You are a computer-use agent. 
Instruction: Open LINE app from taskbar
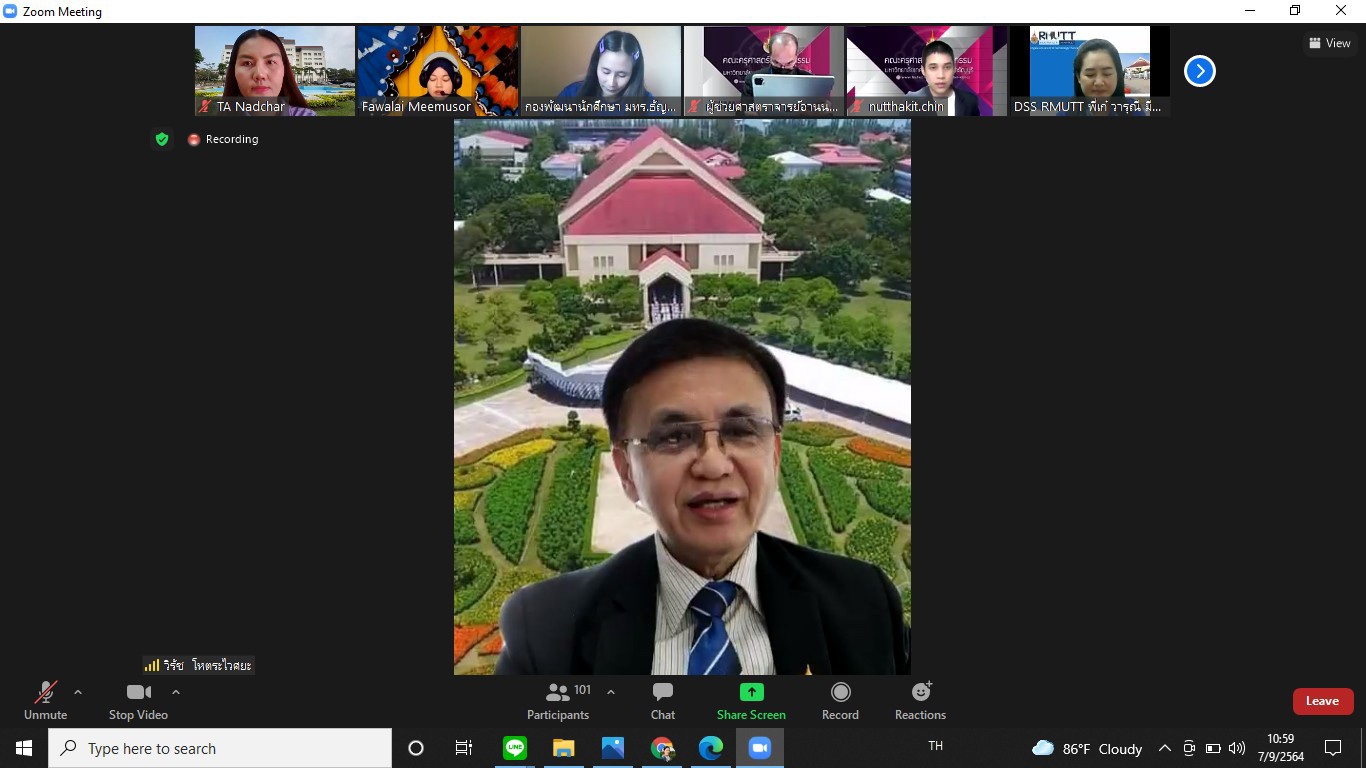coord(515,748)
